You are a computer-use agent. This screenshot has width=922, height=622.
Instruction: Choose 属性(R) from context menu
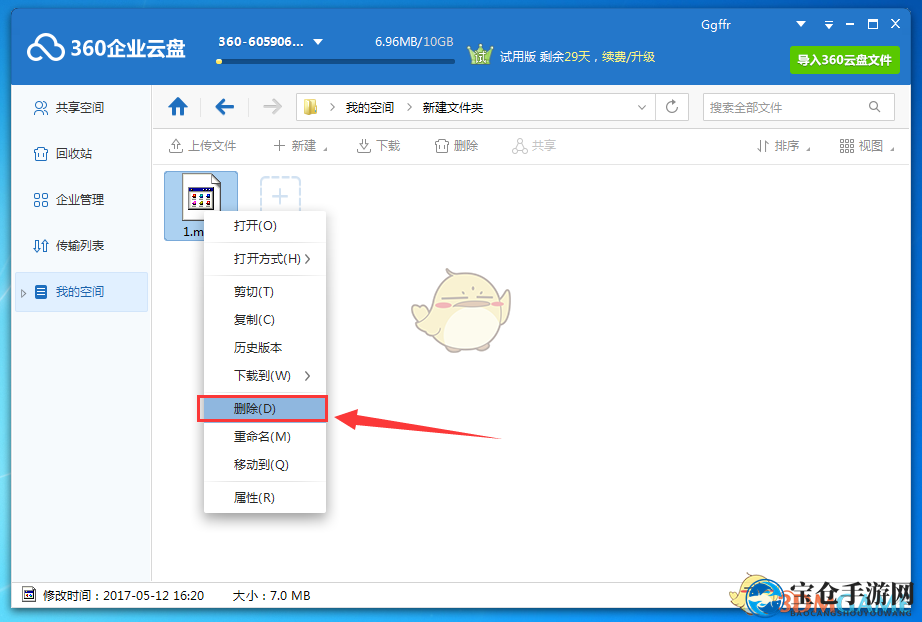click(265, 498)
